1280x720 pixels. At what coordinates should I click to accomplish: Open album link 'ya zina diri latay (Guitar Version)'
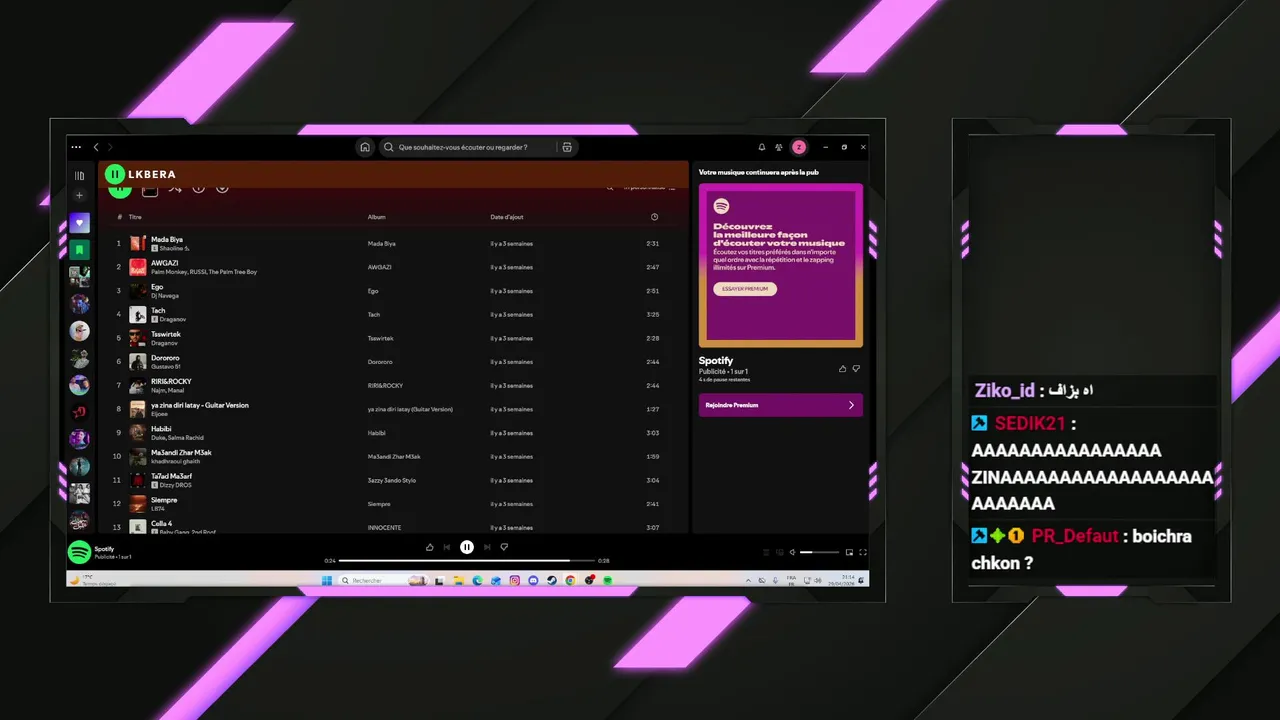[410, 409]
